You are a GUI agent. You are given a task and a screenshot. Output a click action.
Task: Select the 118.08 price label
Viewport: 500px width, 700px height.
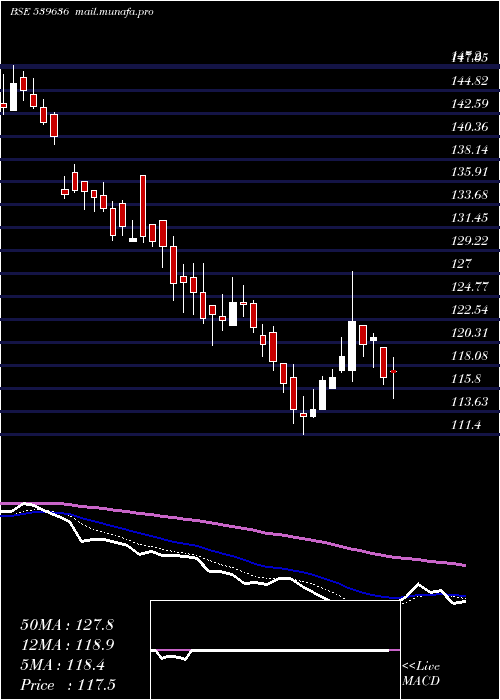pos(470,356)
